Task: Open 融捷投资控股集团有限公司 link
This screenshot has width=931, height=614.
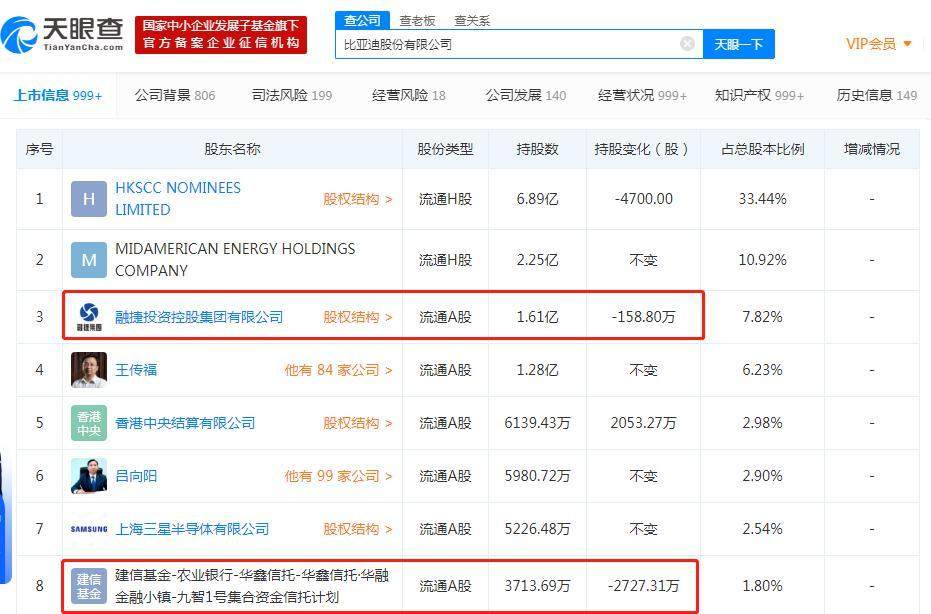Action: [x=199, y=317]
